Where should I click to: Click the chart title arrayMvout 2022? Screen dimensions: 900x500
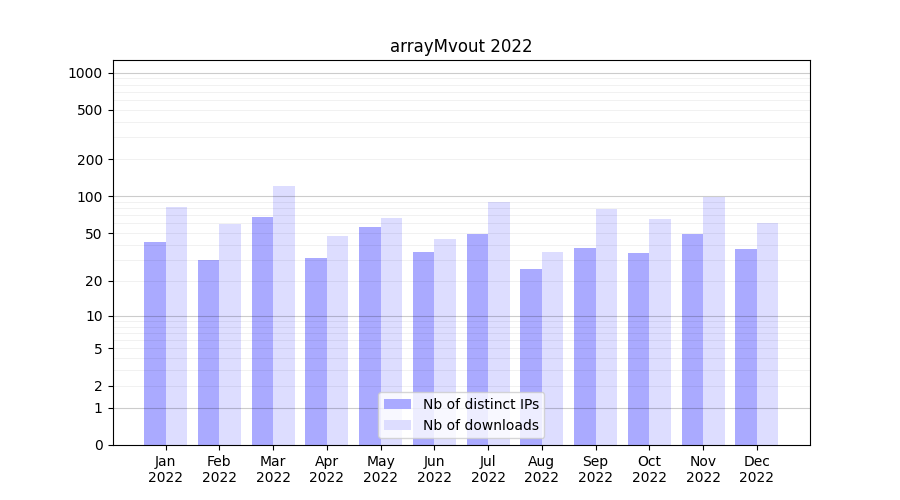click(461, 46)
